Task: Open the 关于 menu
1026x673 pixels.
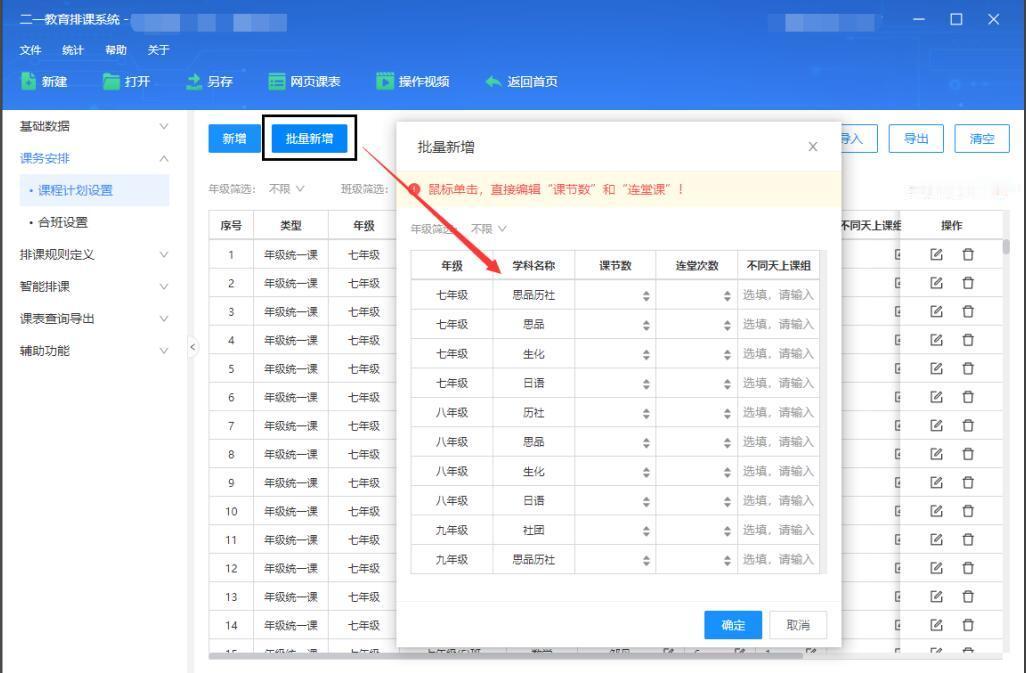Action: tap(158, 50)
